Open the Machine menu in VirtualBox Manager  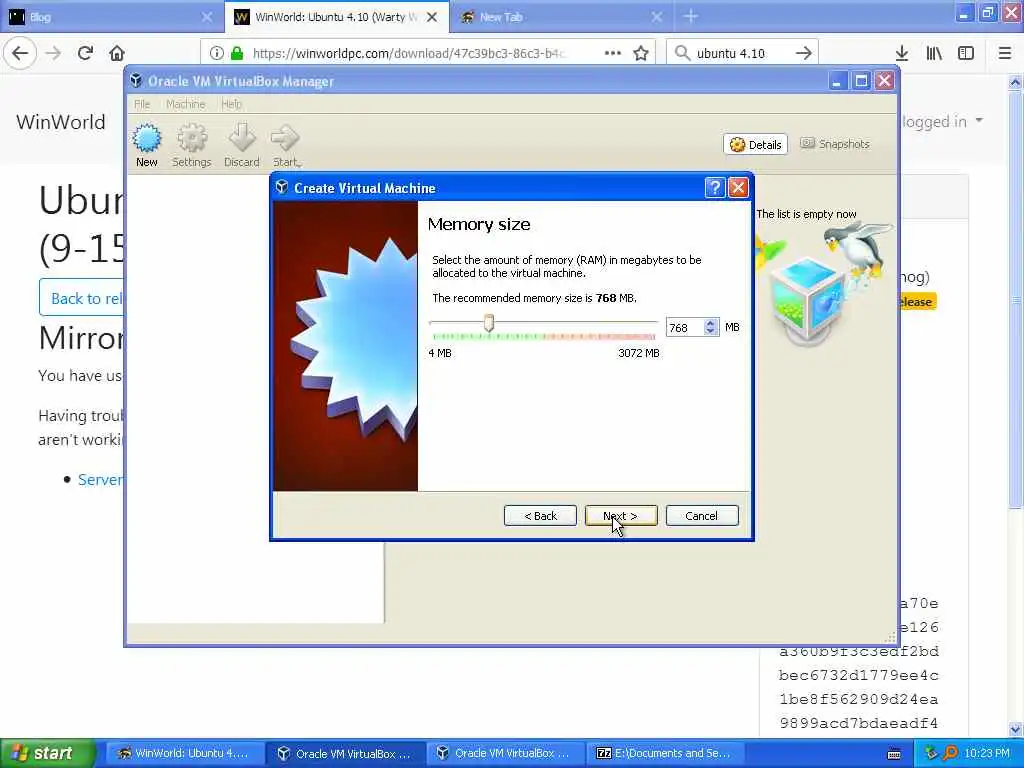point(185,104)
